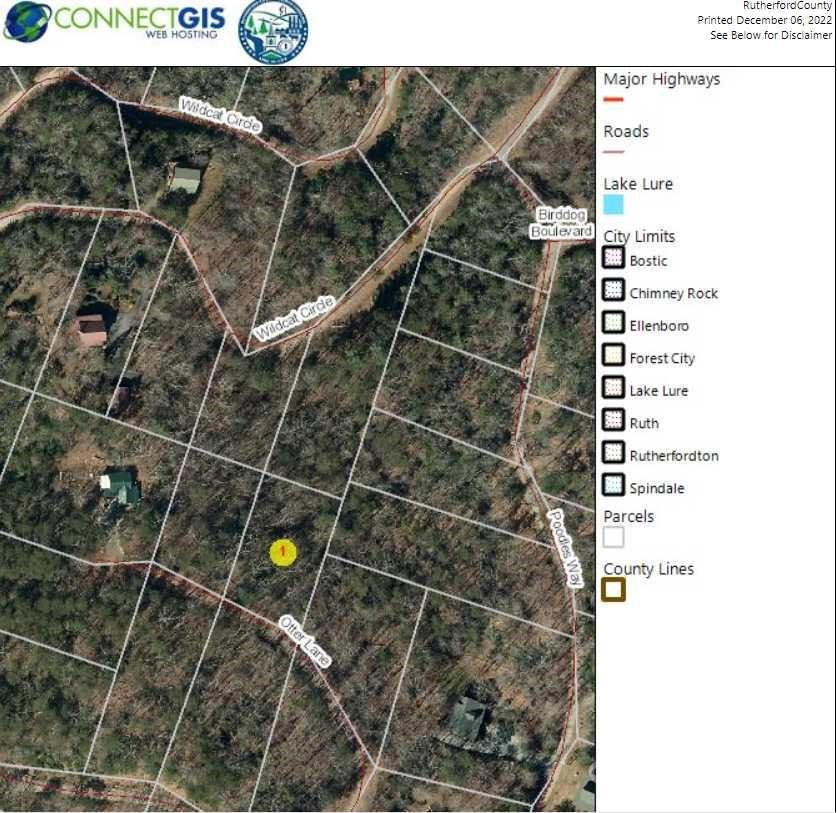
Task: Click the ConnectGIS globe logo
Action: click(x=27, y=22)
